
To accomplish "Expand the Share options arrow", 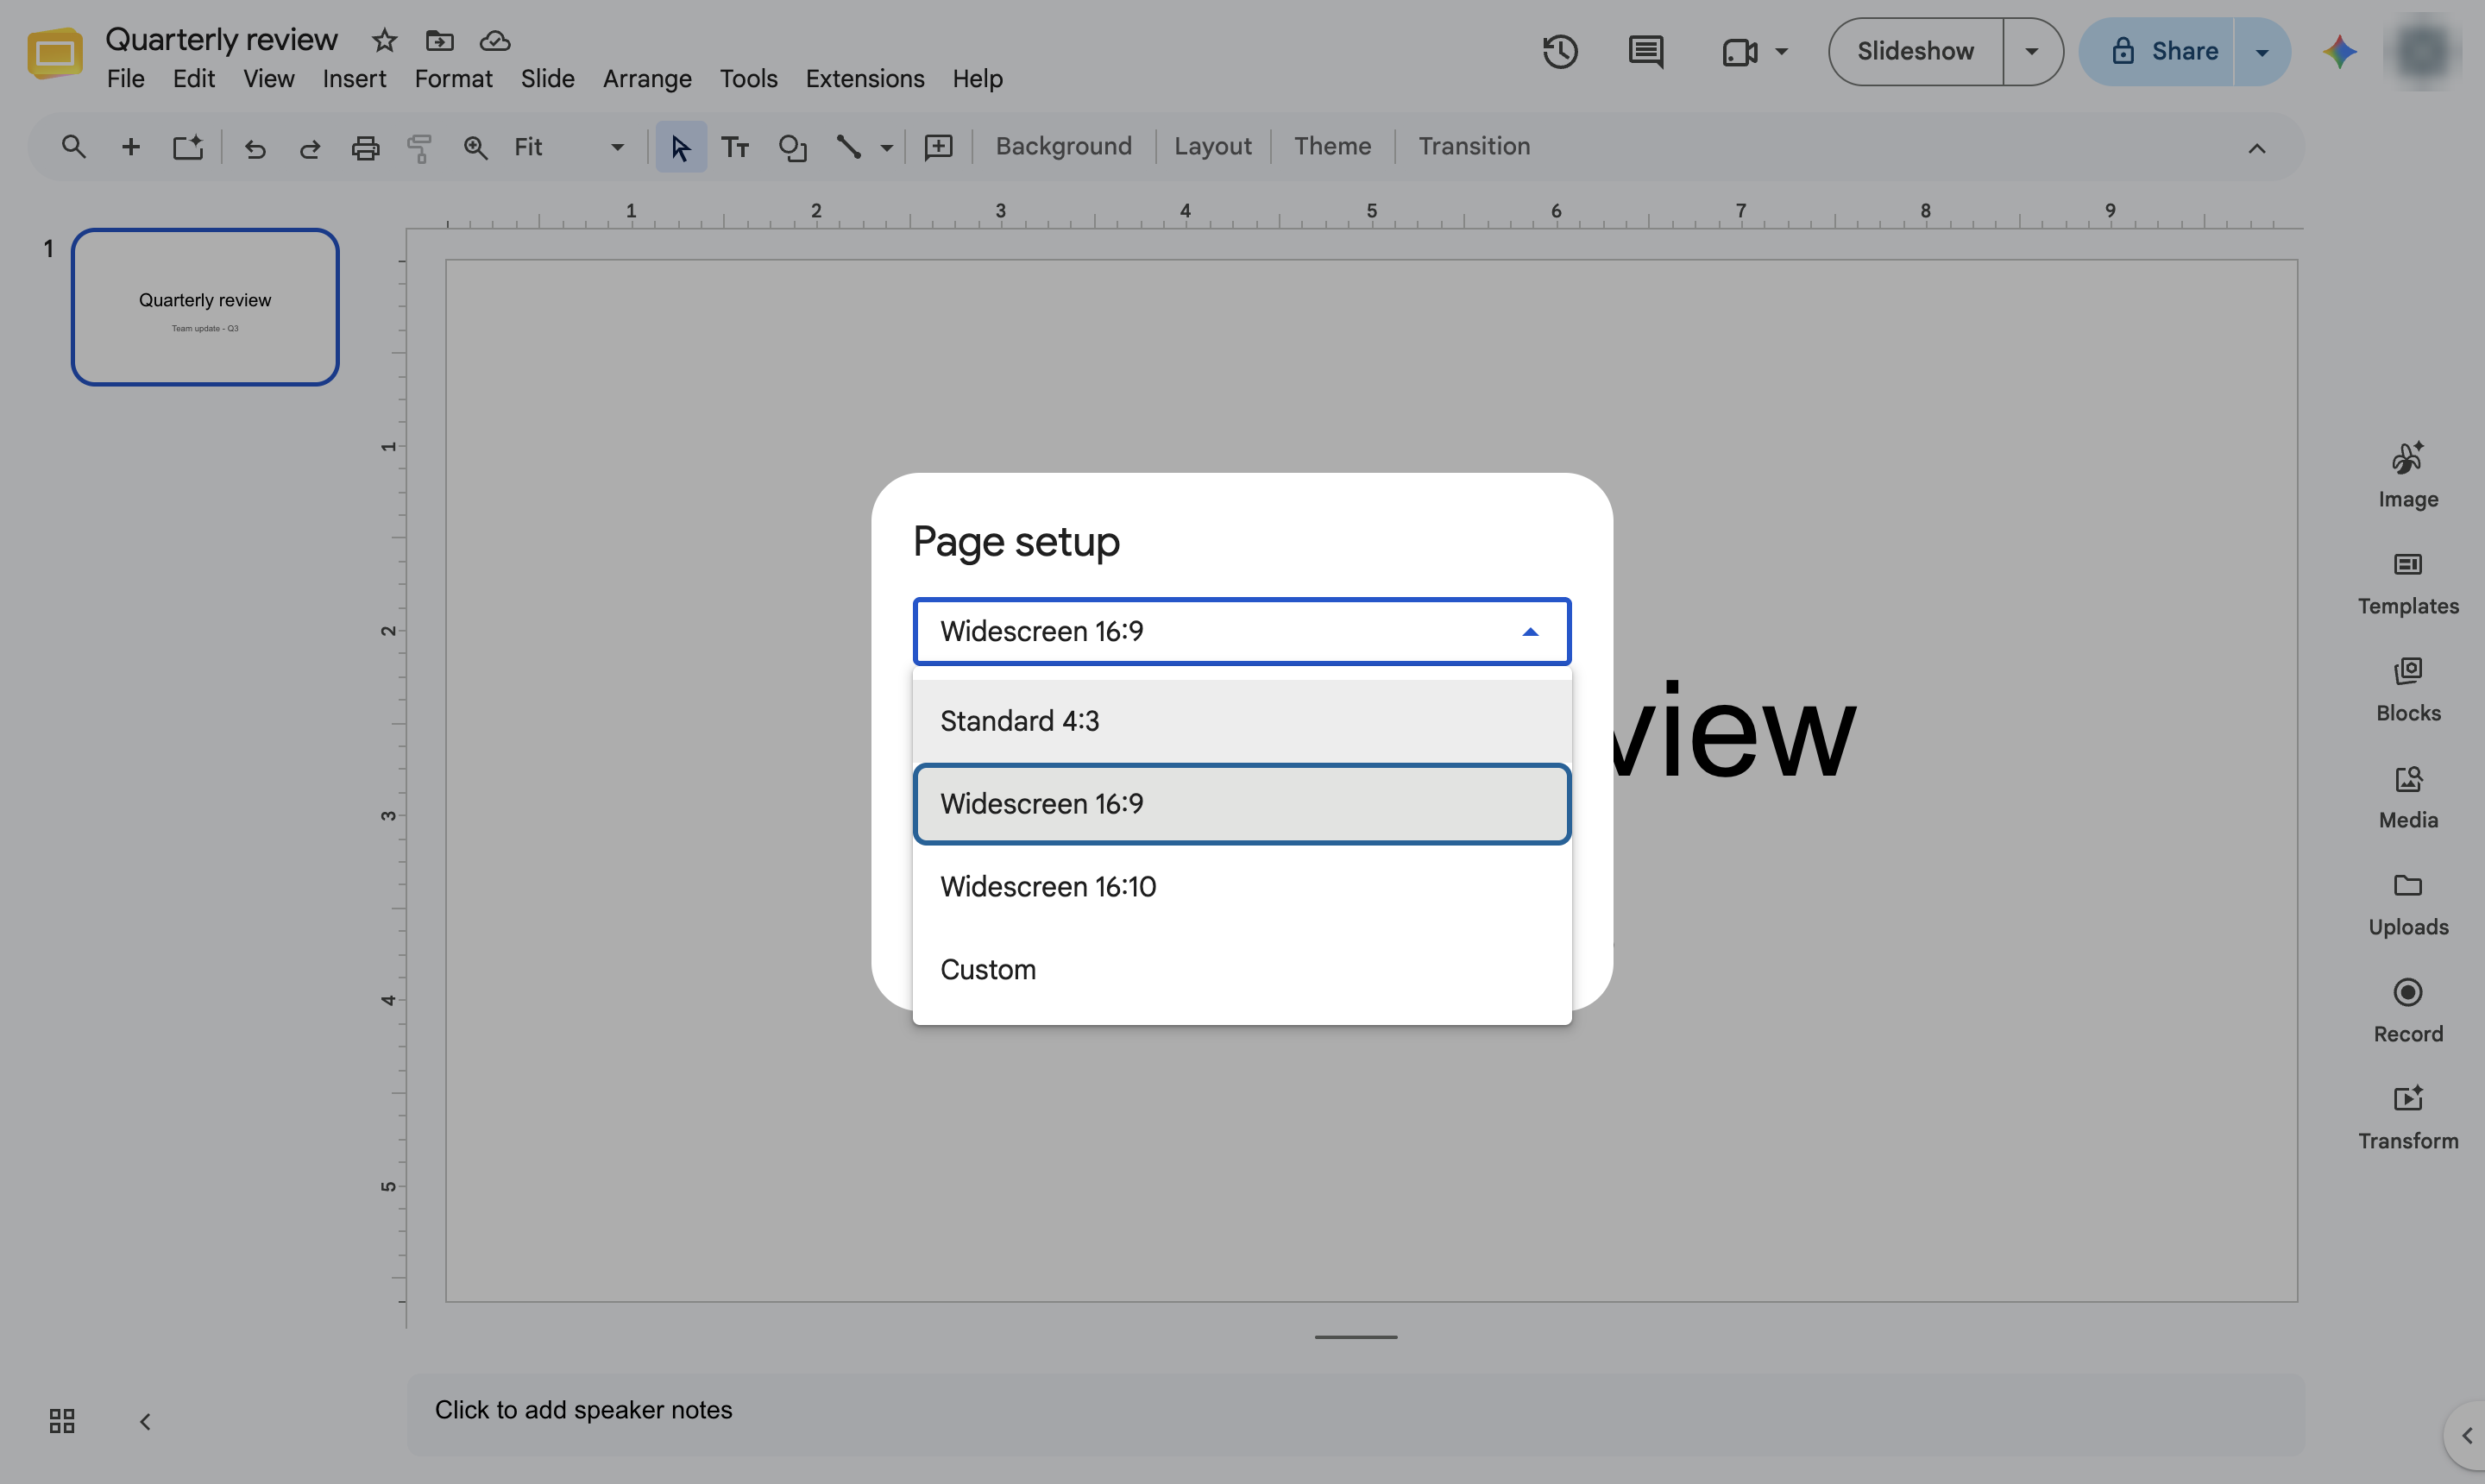I will click(2262, 52).
